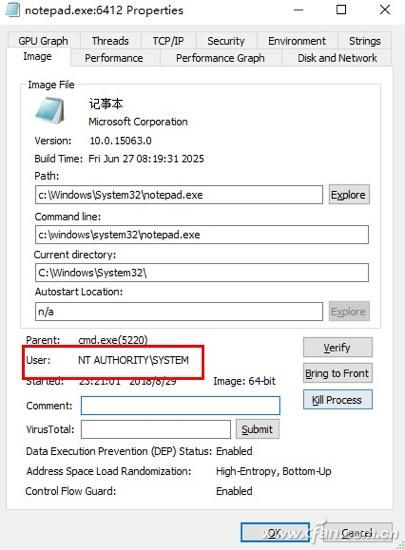Open the Environment tab
The height and width of the screenshot is (550, 405).
click(297, 41)
